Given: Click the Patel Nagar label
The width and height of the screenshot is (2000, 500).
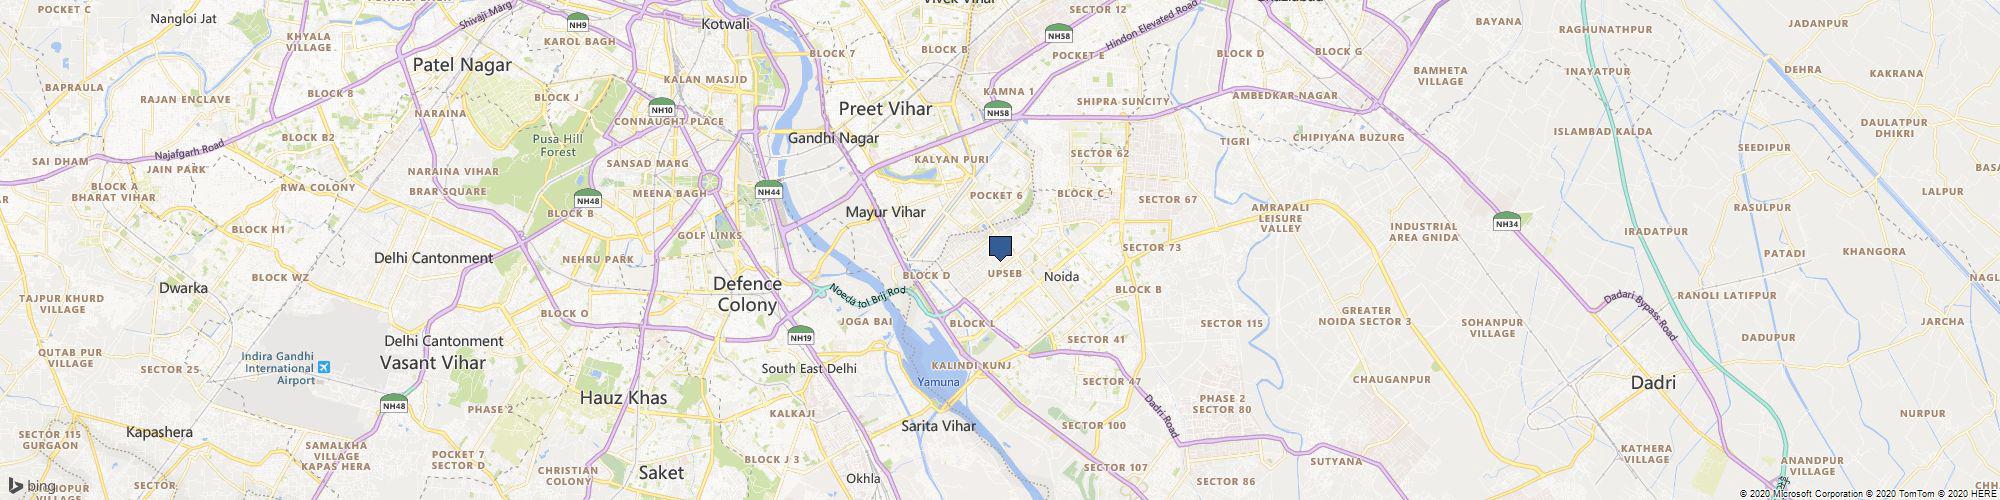Looking at the screenshot, I should tap(462, 64).
